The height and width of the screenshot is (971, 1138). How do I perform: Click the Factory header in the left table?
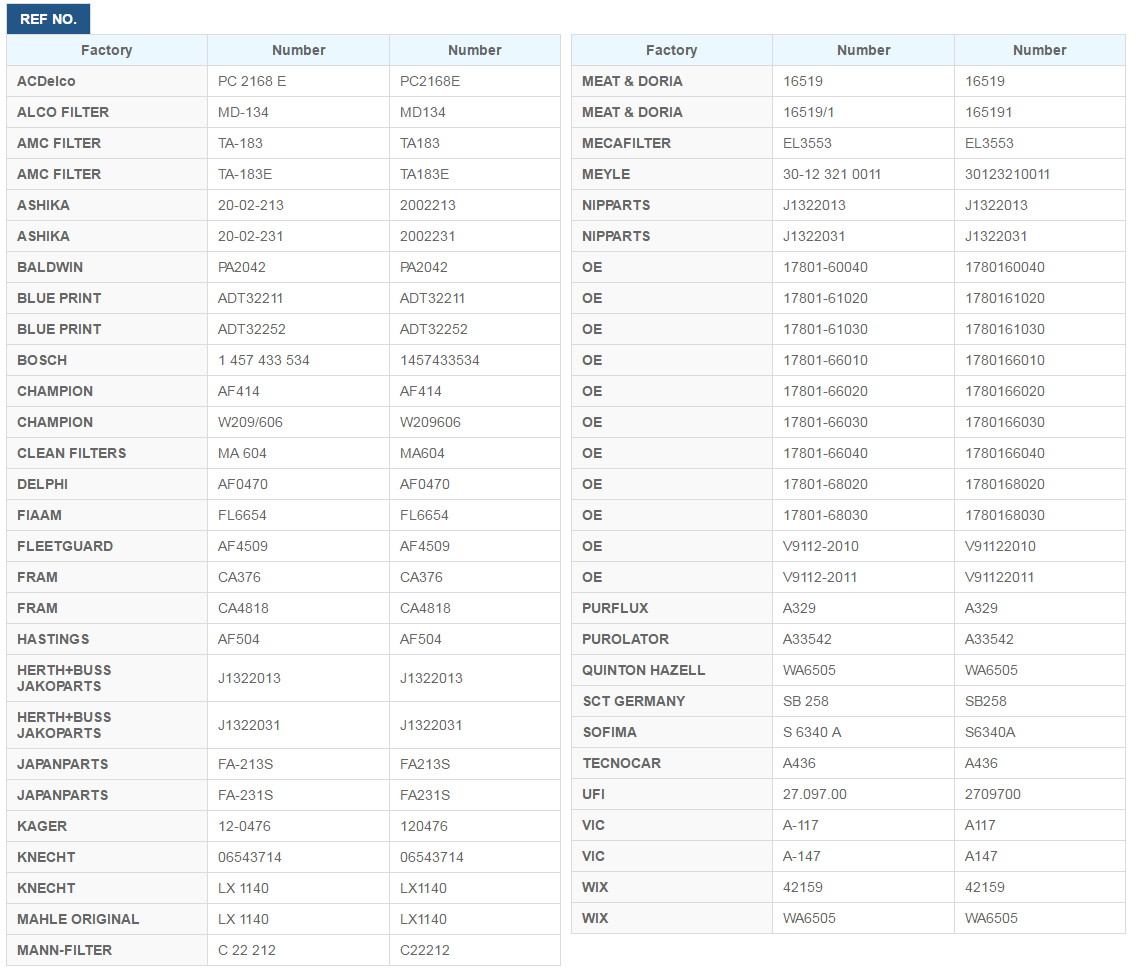107,50
